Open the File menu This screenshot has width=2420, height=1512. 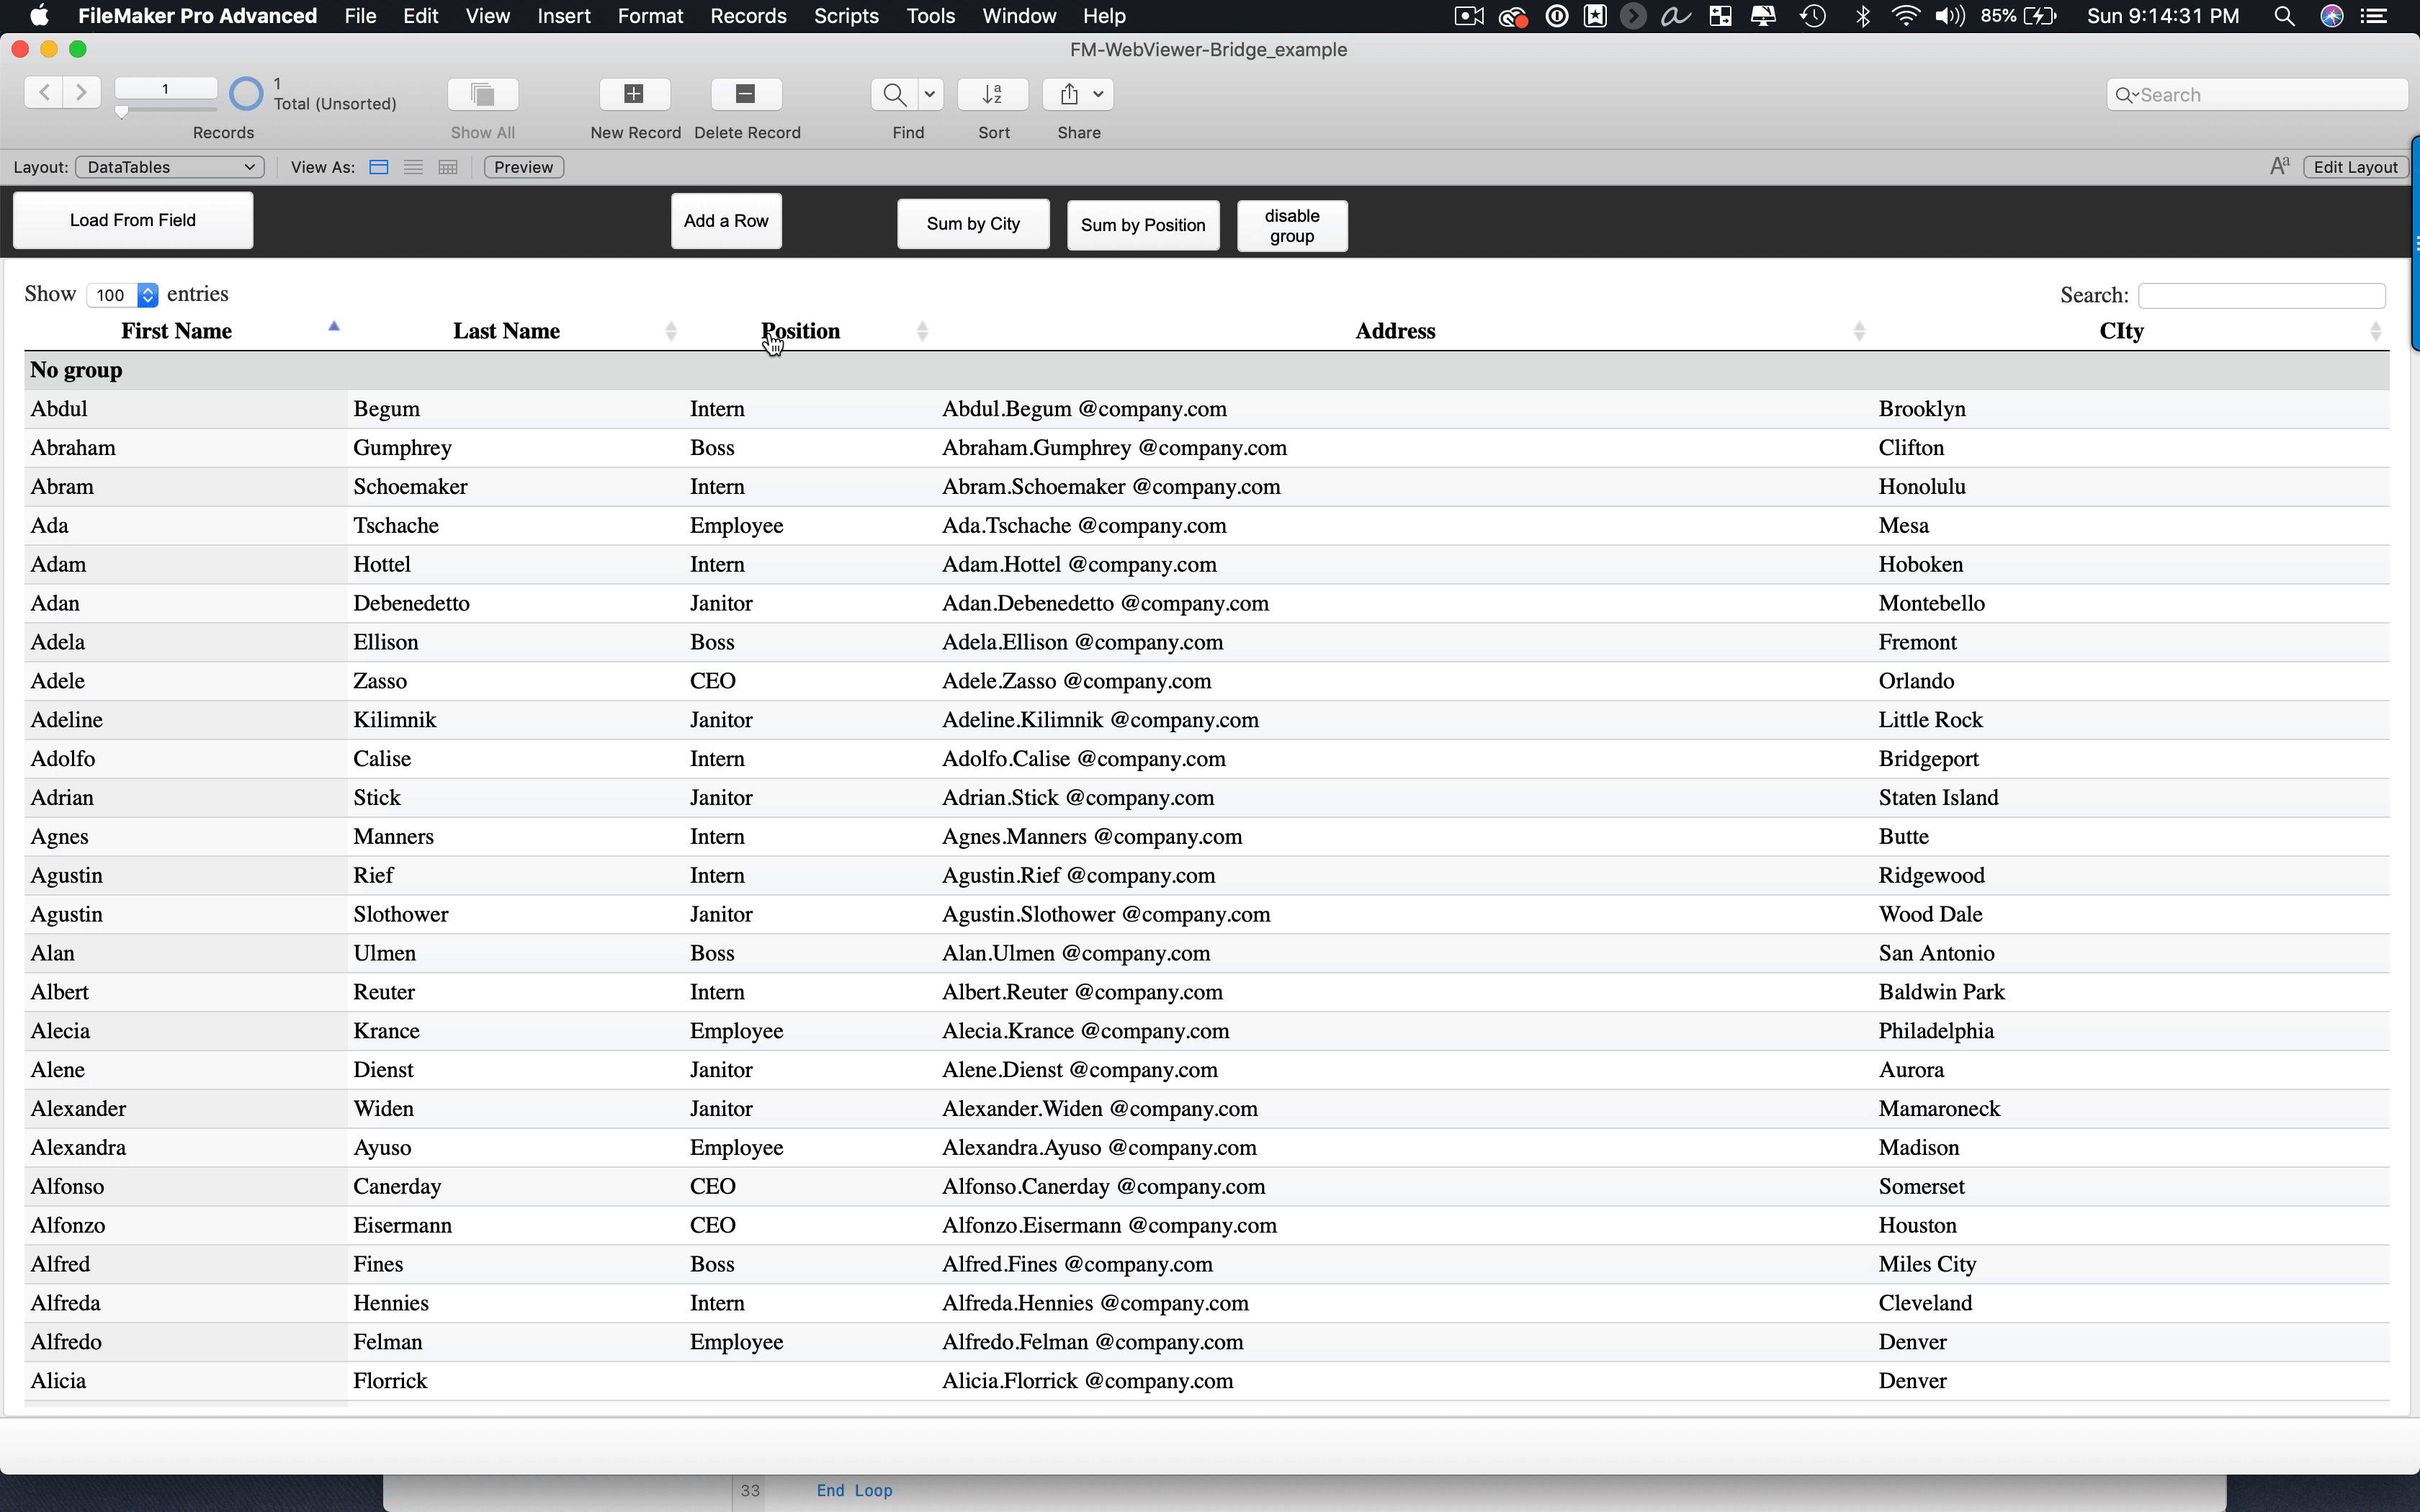[x=360, y=16]
